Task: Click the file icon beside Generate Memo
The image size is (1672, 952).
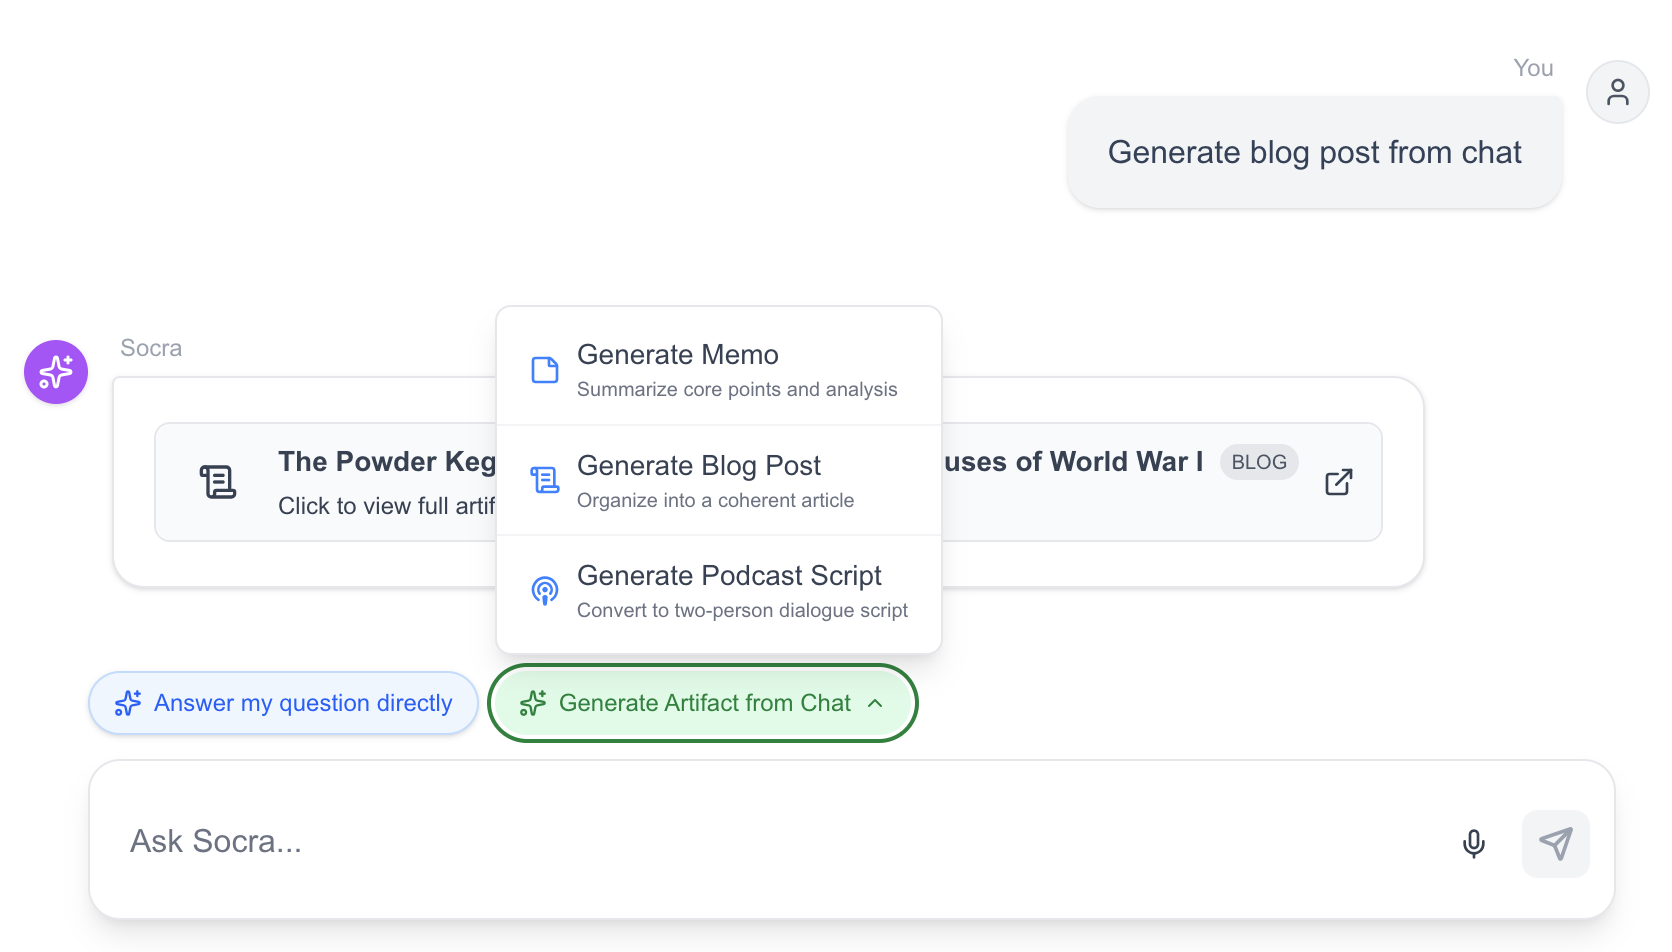Action: click(544, 370)
